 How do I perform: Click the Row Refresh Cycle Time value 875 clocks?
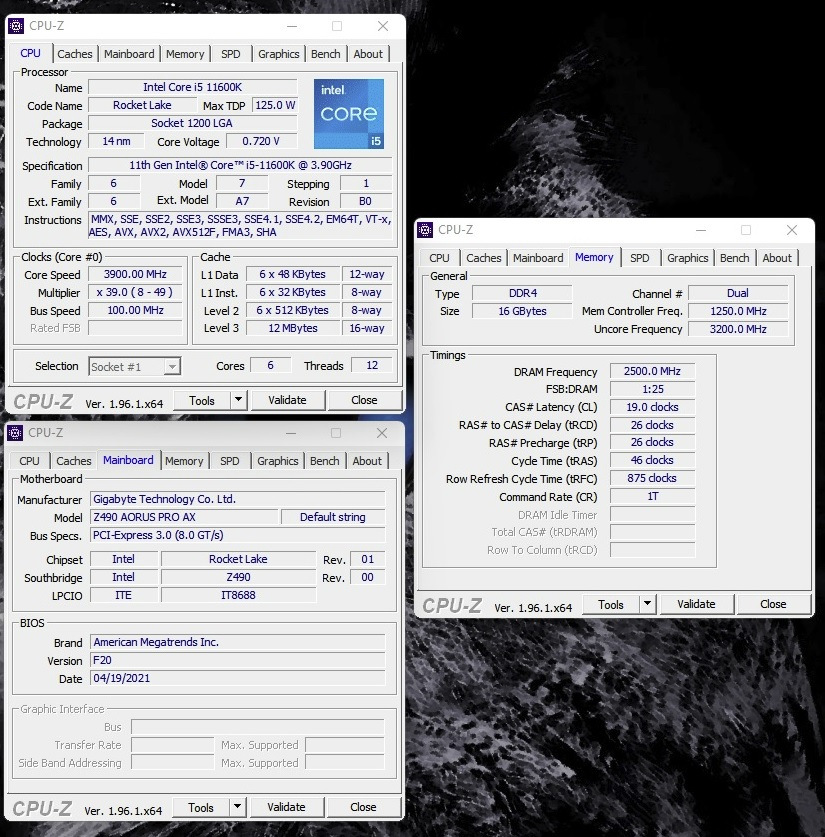652,478
